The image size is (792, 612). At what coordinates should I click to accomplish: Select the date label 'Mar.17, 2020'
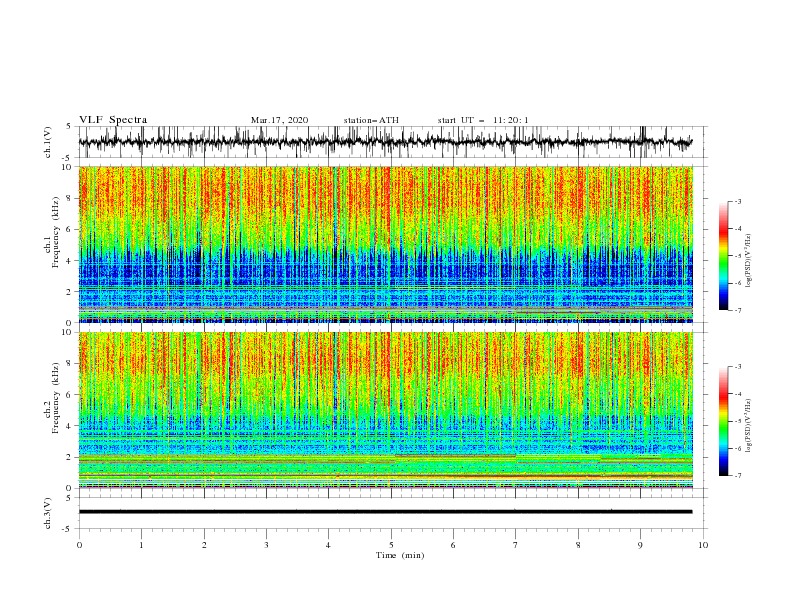click(279, 120)
